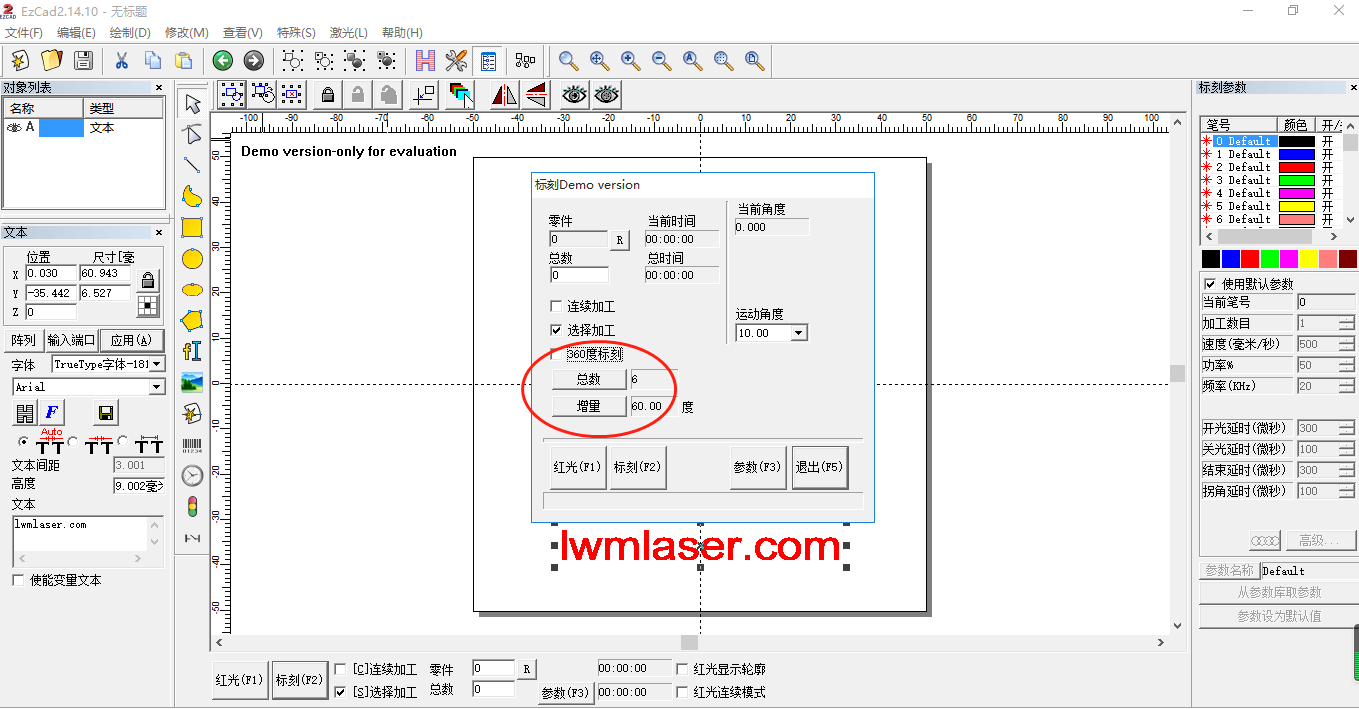Viewport: 1359px width, 709px height.
Task: Toggle [S]选择加工 checkbox in bottom bar
Action: click(340, 692)
